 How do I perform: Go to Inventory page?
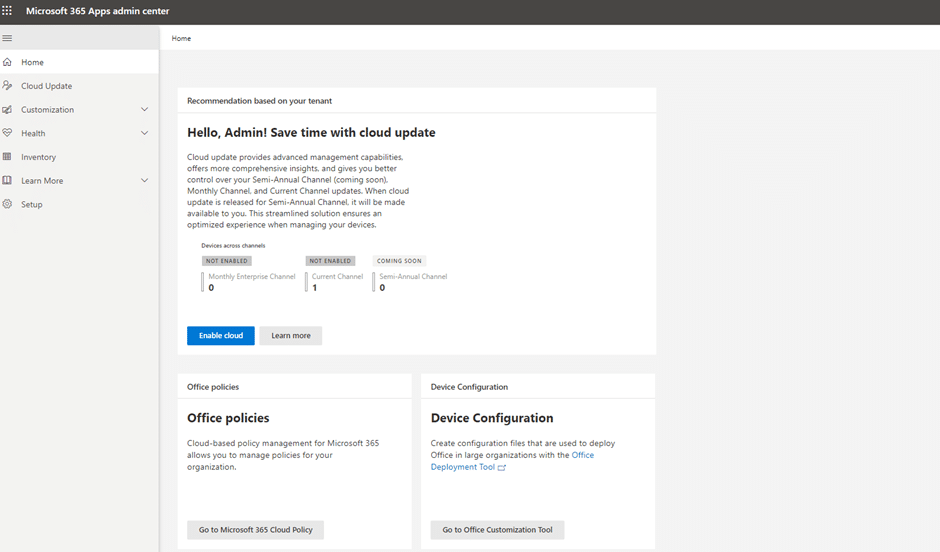pyautogui.click(x=79, y=157)
